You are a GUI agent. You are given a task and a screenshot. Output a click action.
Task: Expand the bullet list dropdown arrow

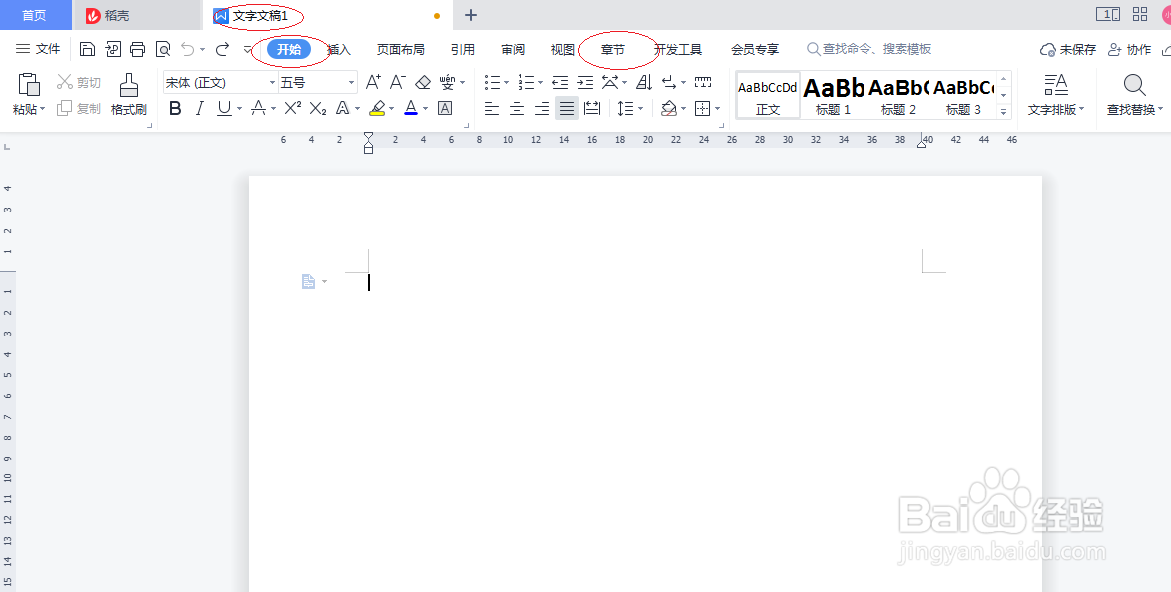click(506, 83)
